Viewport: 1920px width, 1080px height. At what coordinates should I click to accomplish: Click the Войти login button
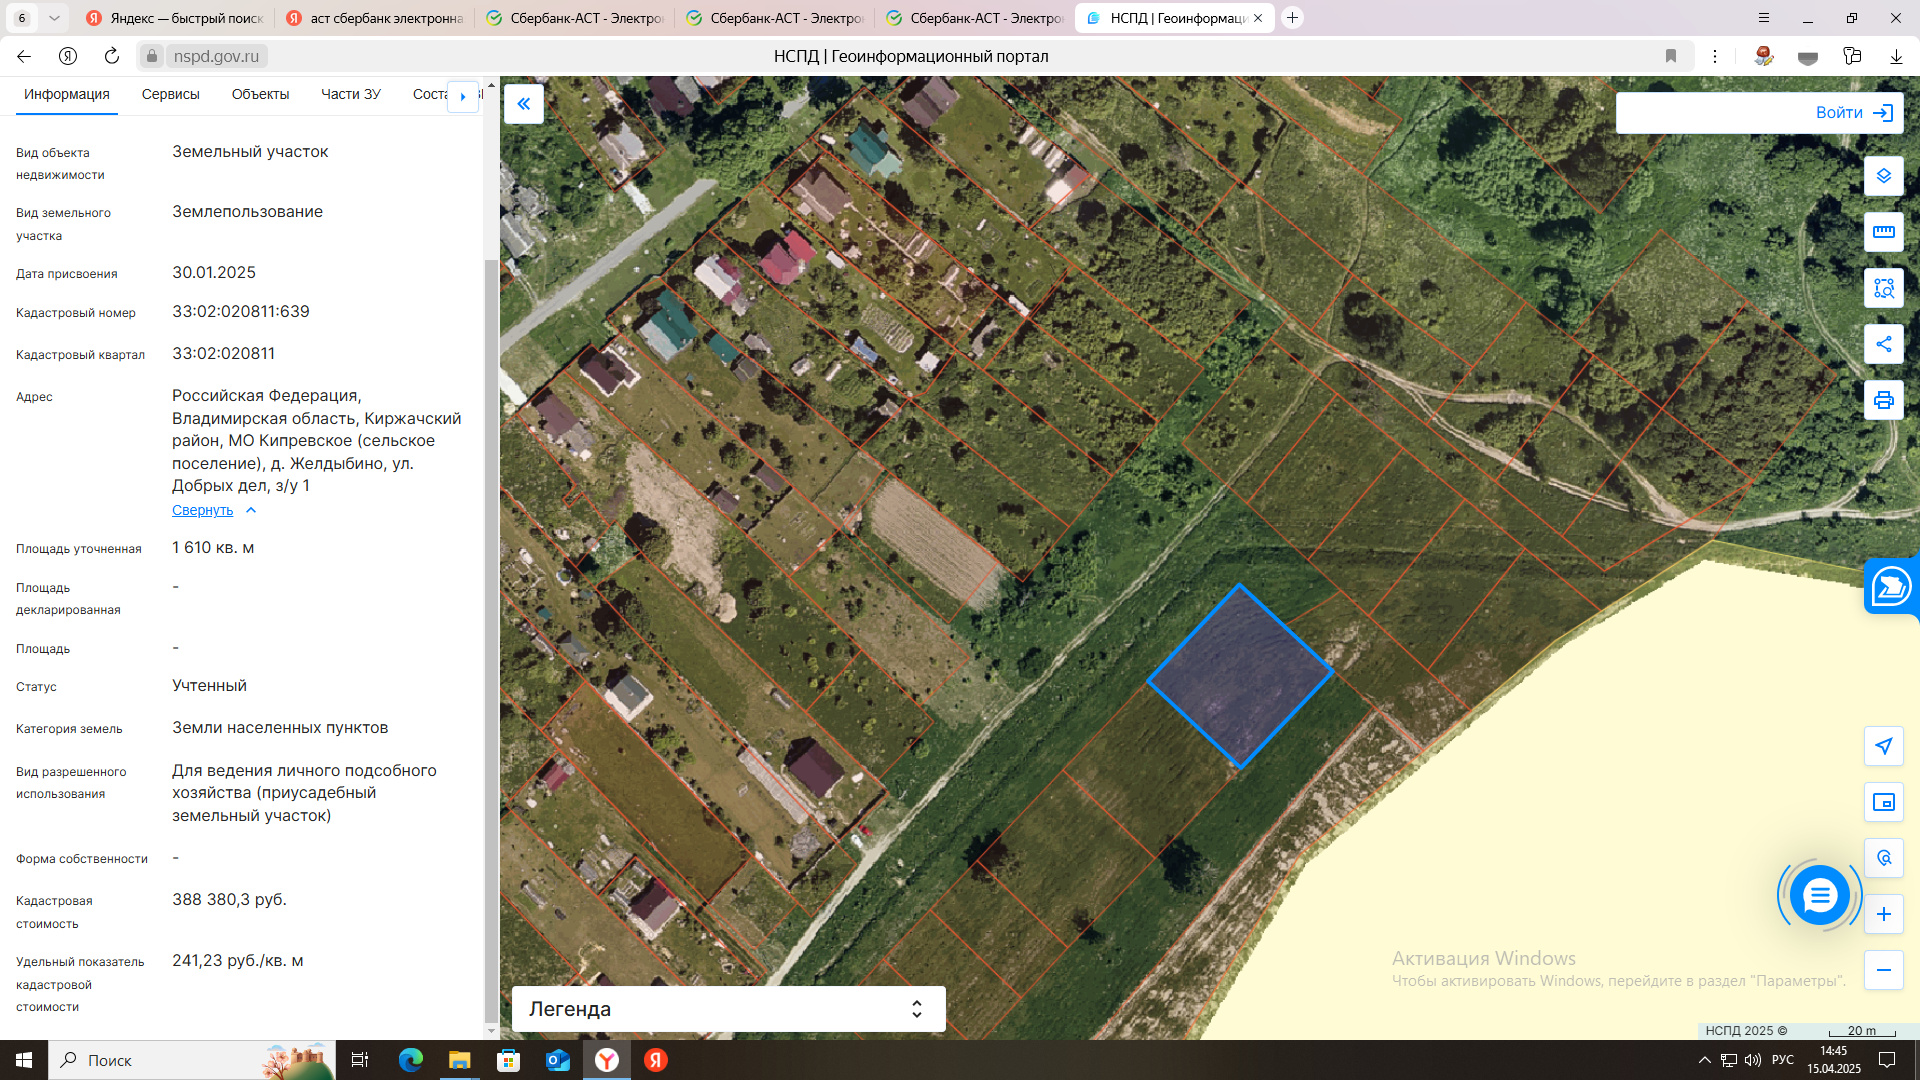(x=1851, y=113)
